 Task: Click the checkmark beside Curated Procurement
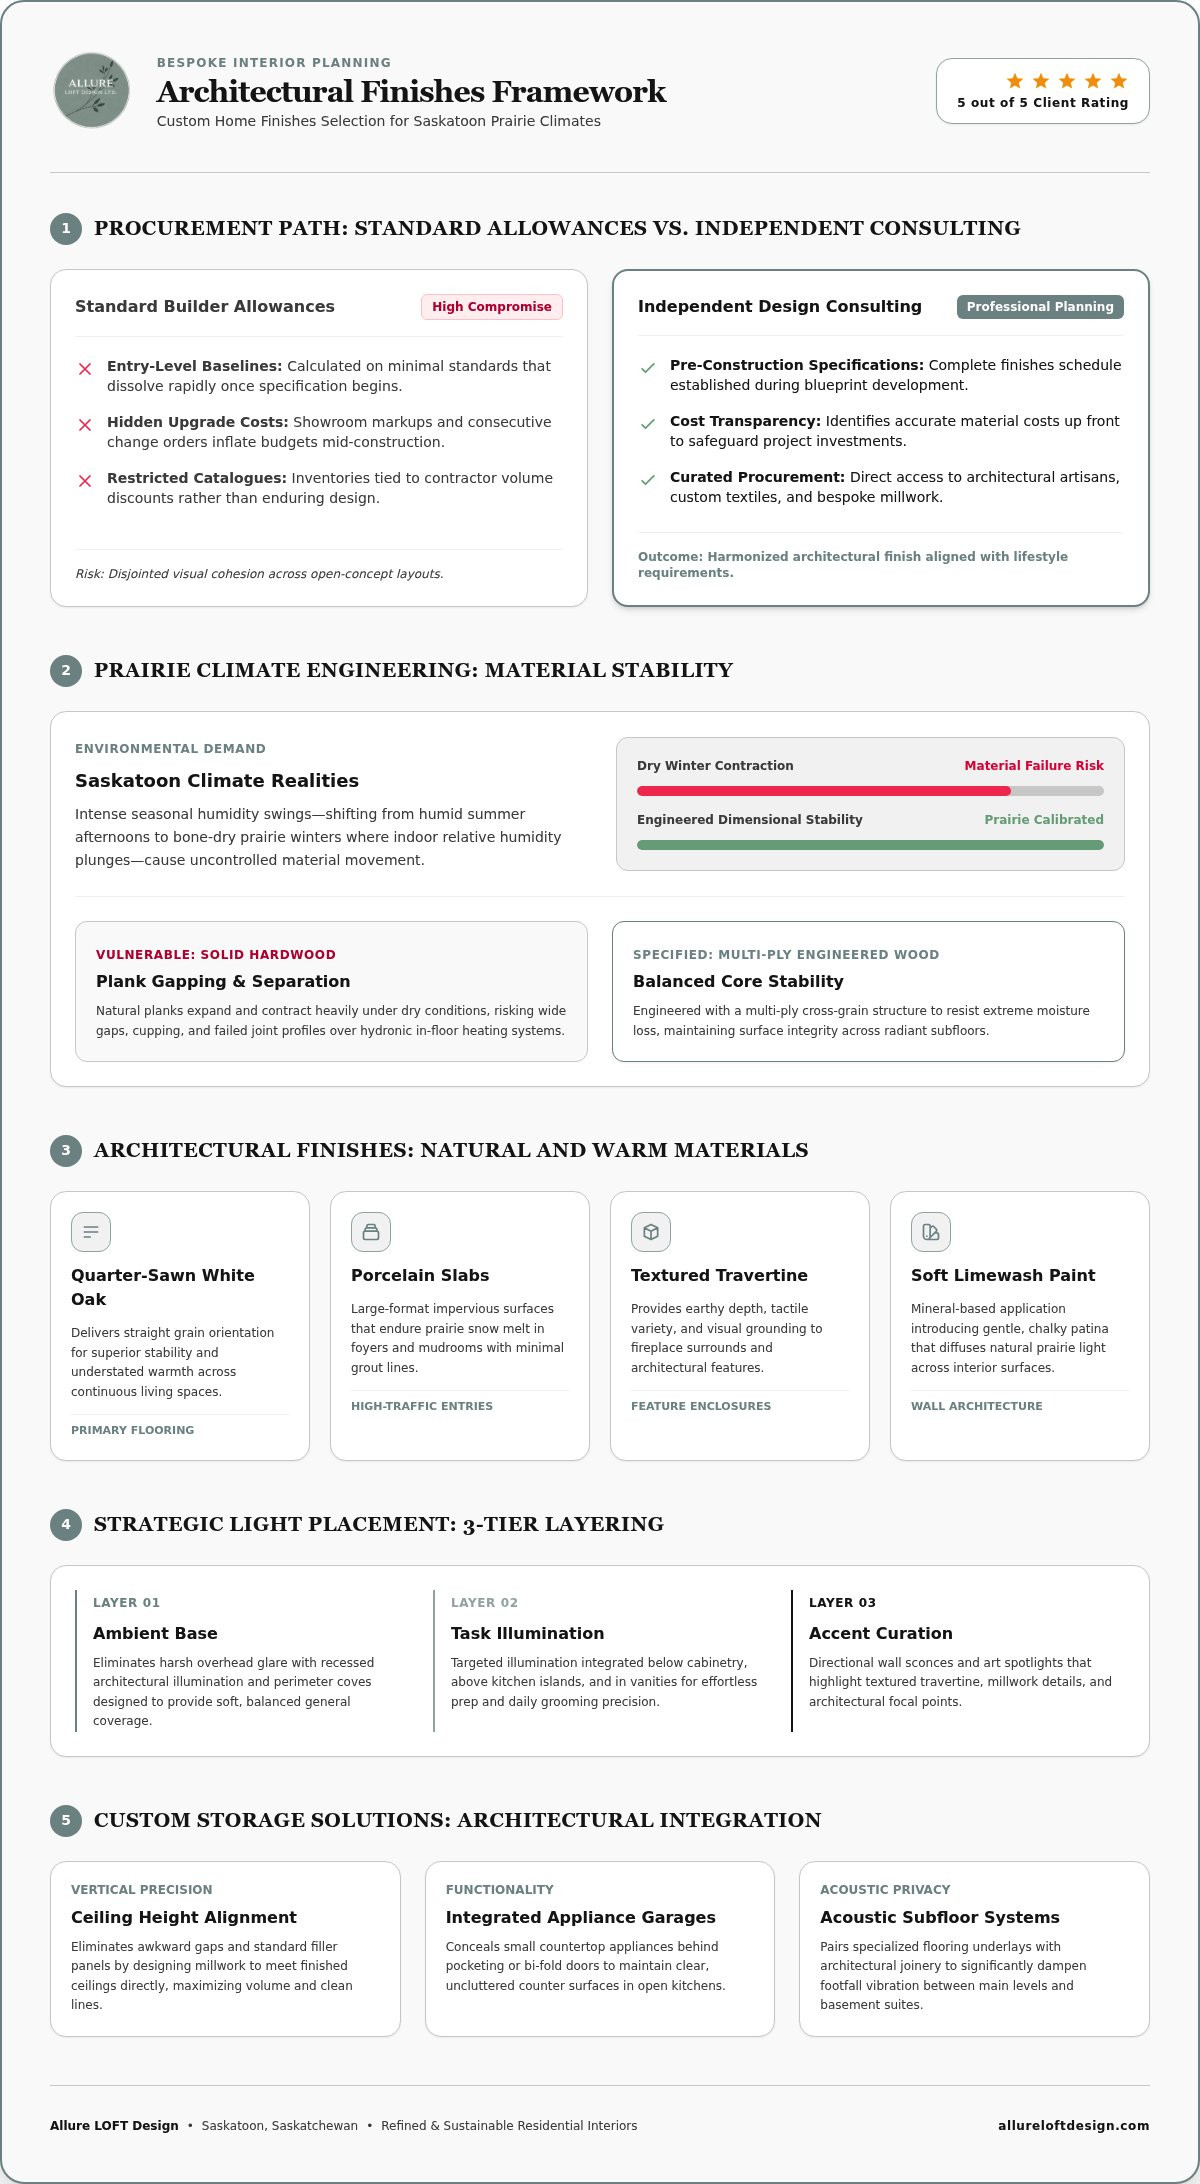pos(648,480)
